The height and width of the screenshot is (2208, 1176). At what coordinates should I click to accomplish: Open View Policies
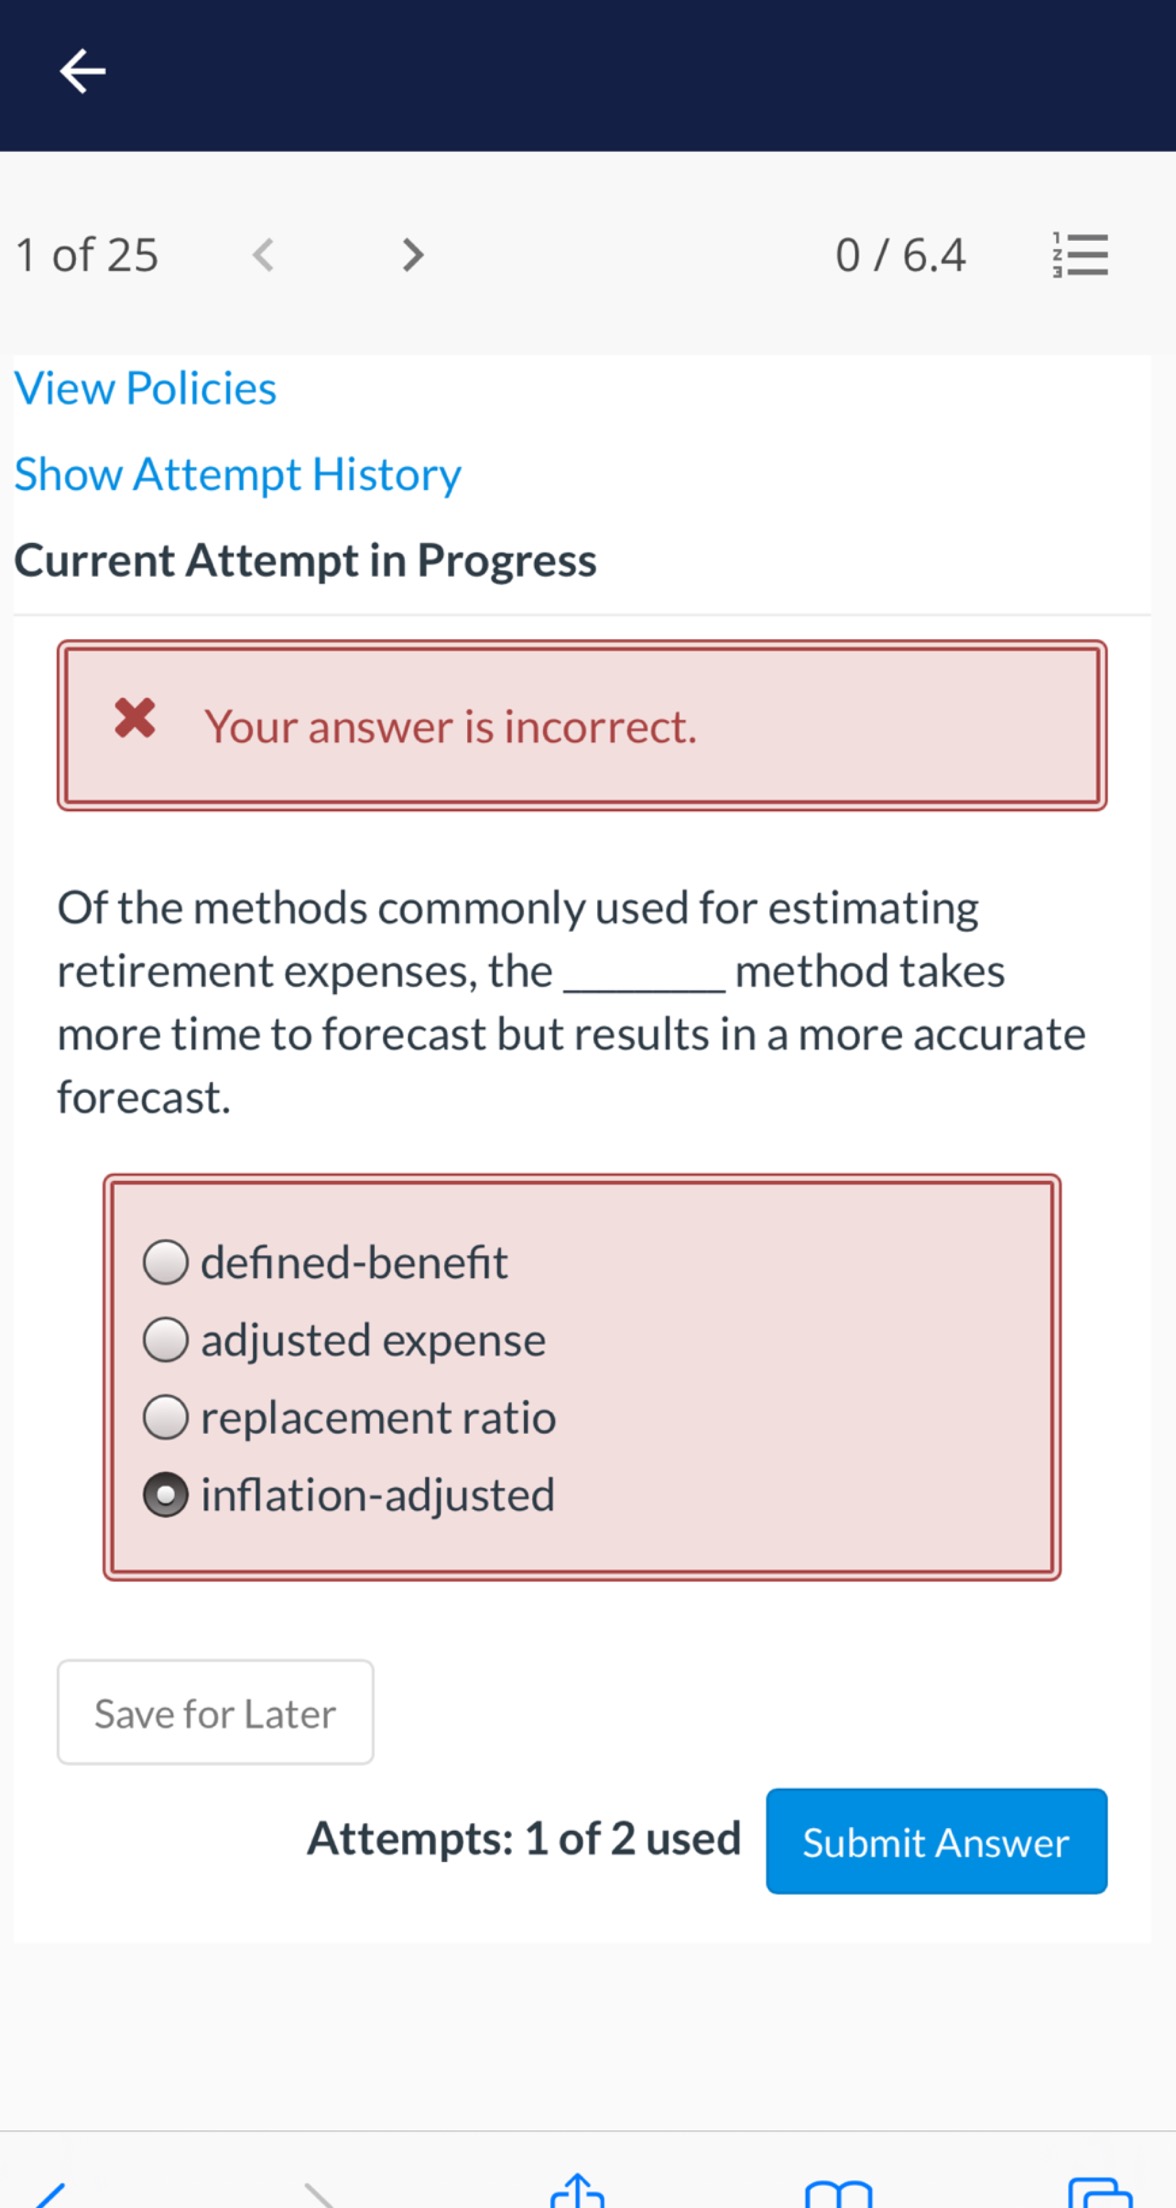(144, 388)
